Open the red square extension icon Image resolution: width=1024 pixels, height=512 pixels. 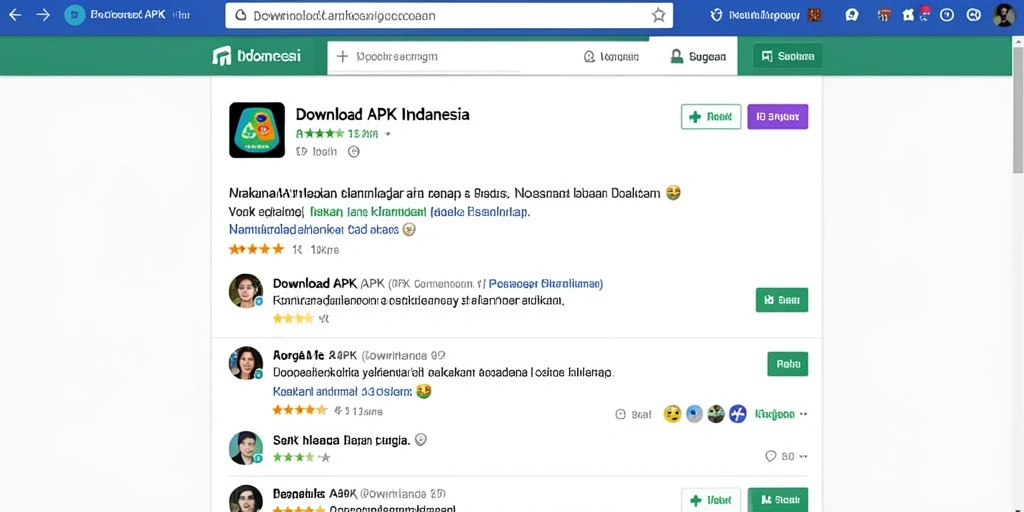(x=814, y=15)
